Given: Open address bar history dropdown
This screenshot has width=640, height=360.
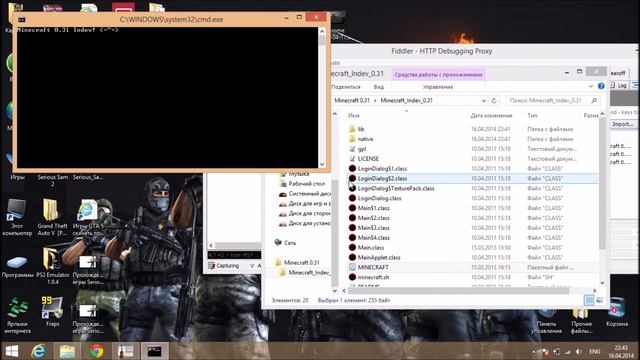Looking at the screenshot, I should 484,100.
